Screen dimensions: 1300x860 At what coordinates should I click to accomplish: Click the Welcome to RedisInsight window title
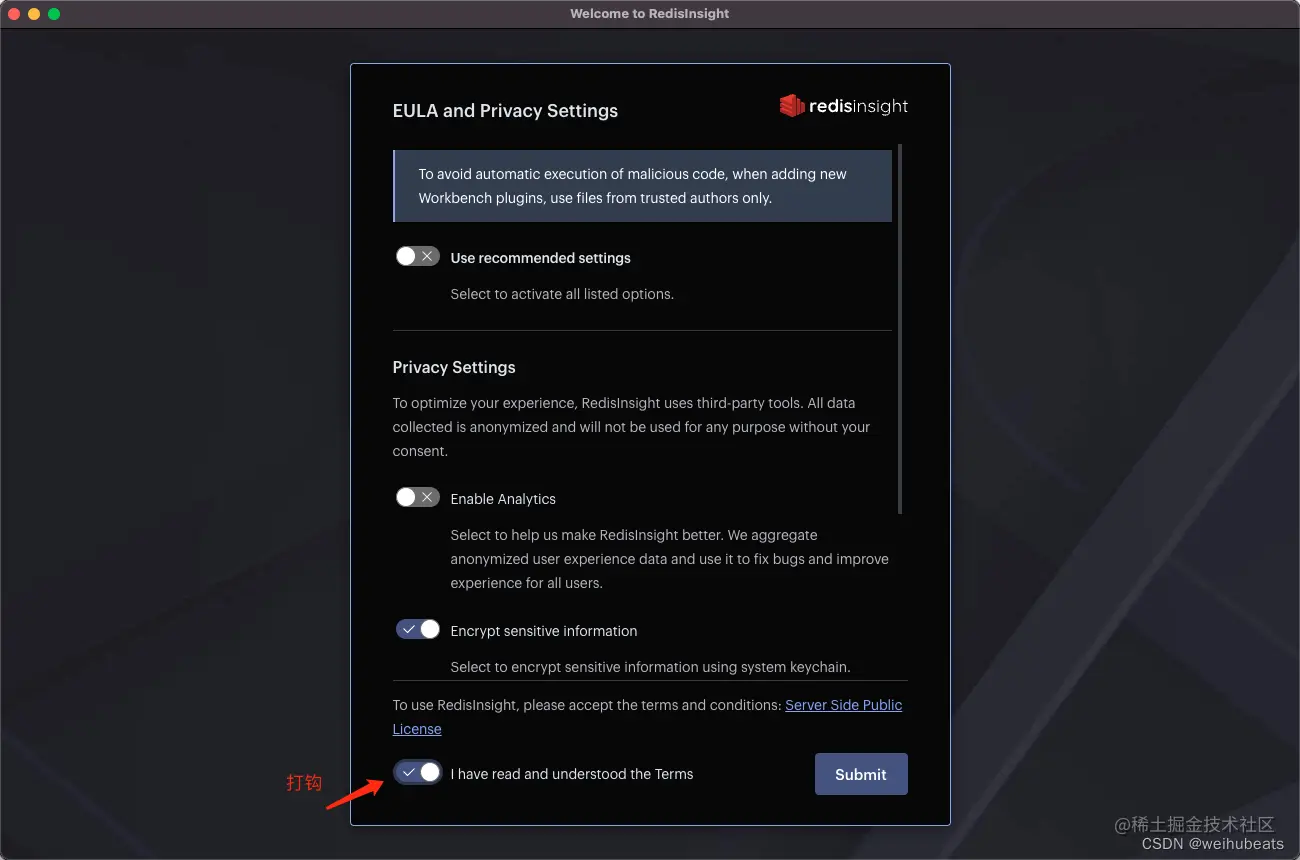(x=650, y=14)
